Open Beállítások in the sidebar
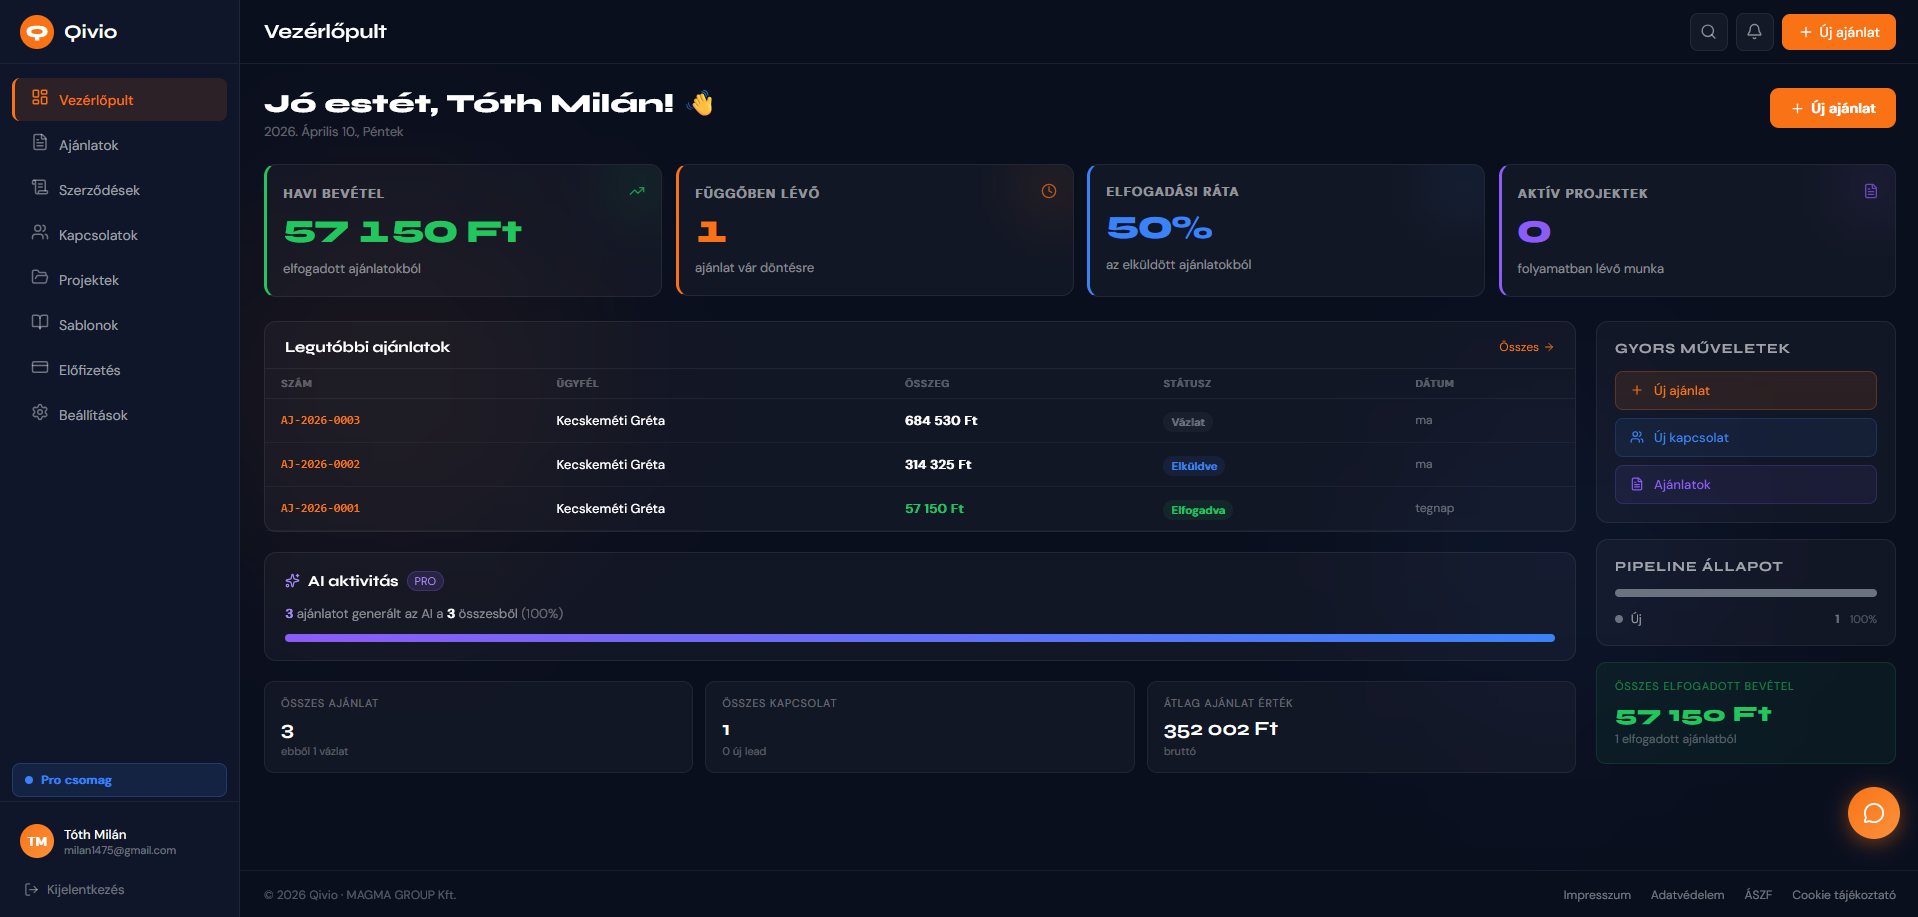1918x917 pixels. pos(93,415)
